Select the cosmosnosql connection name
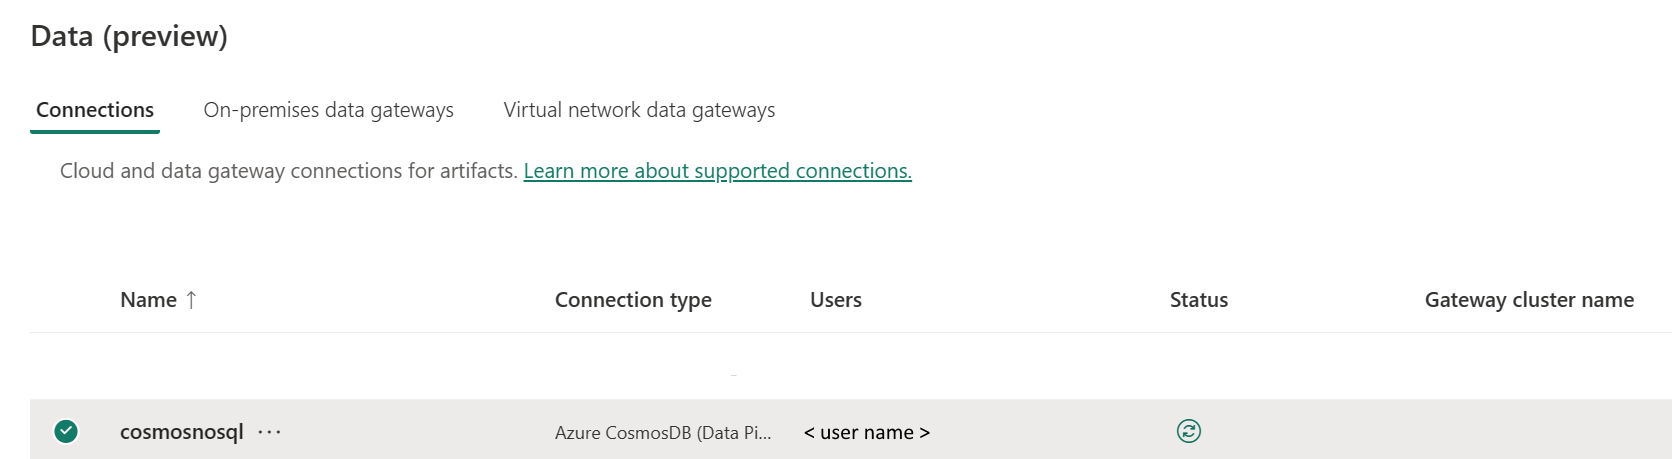Image resolution: width=1672 pixels, height=459 pixels. [x=181, y=432]
